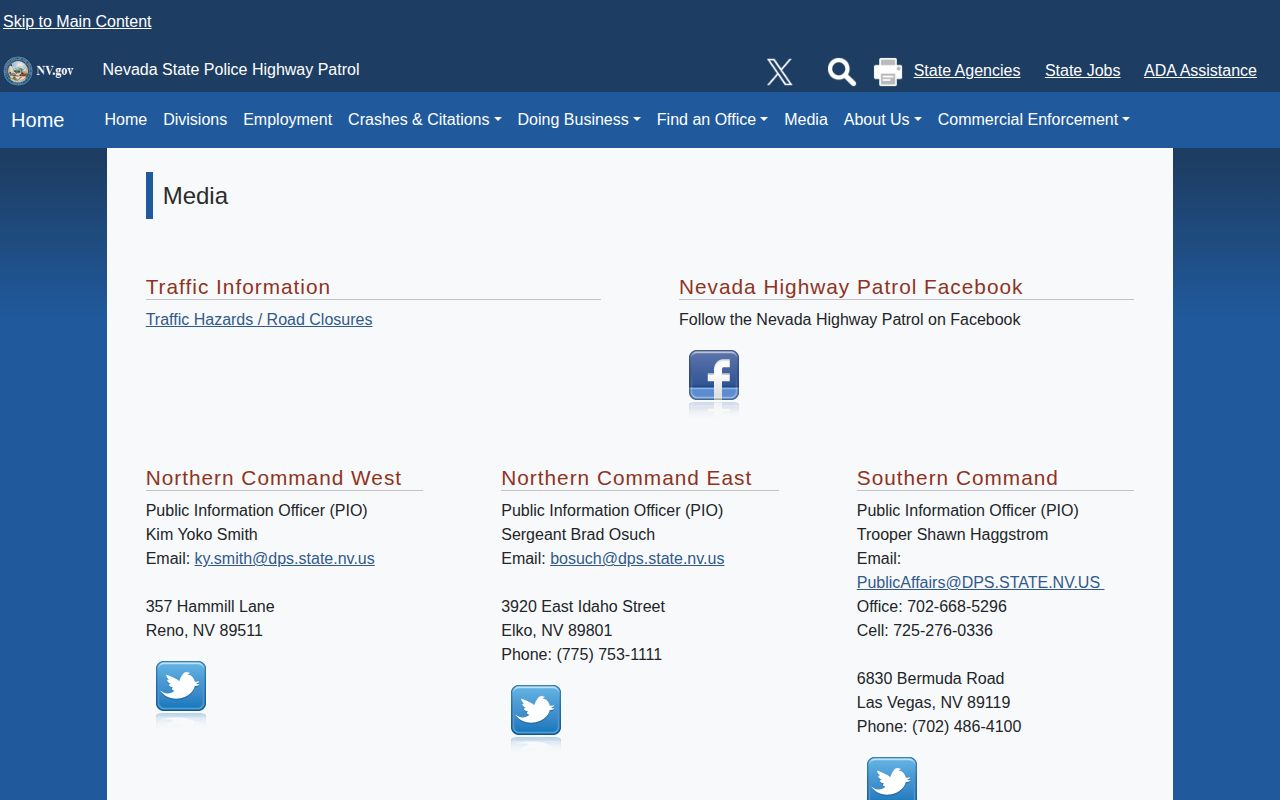Click the Traffic Information heading
Screen dimensions: 1280x800
(x=238, y=287)
